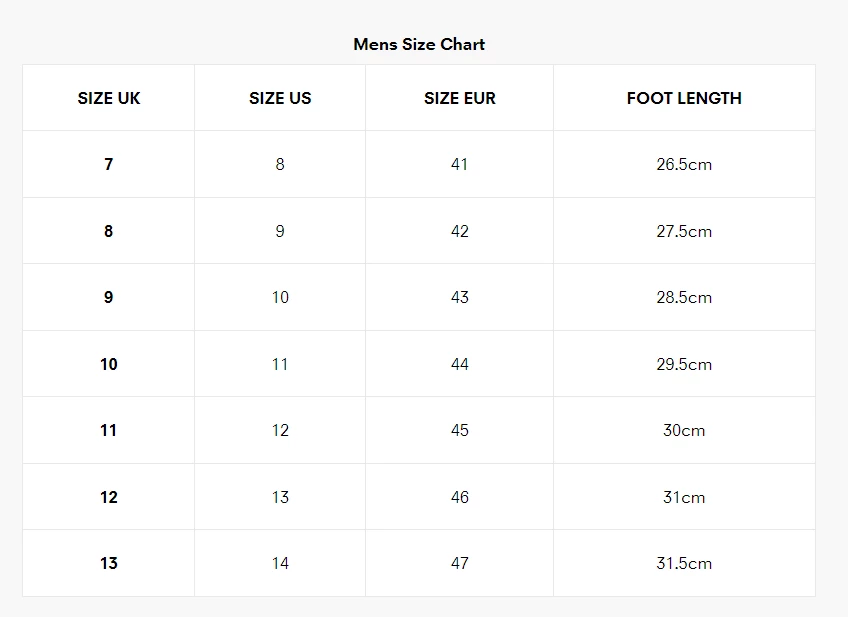Select the 30cm foot length cell

point(684,430)
